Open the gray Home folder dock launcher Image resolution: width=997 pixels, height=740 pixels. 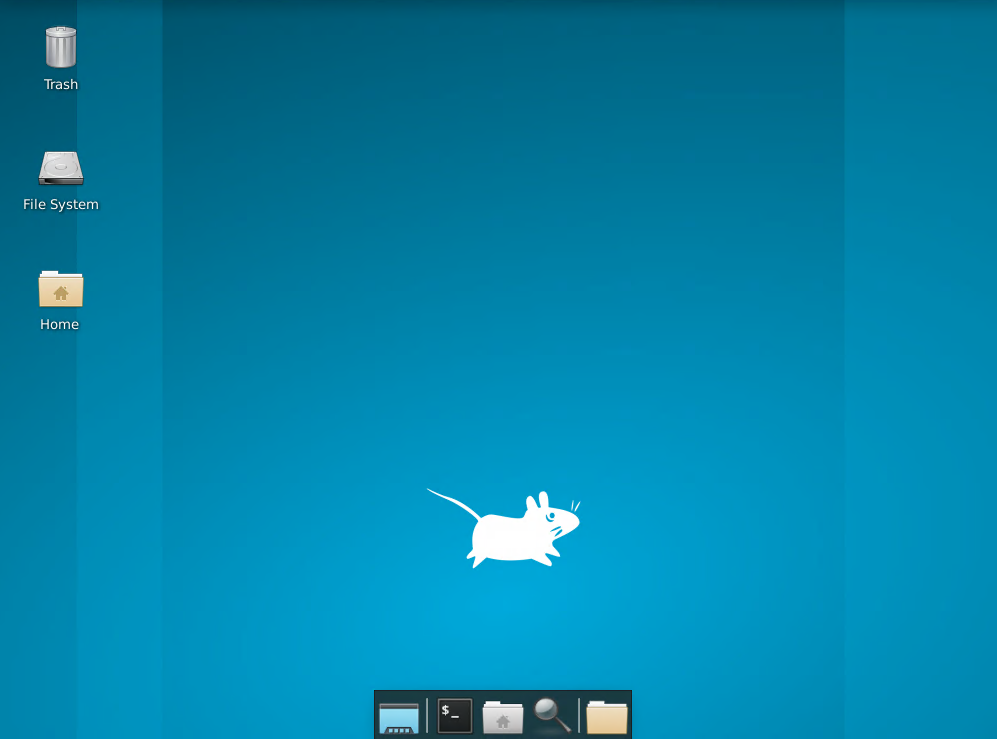[503, 716]
